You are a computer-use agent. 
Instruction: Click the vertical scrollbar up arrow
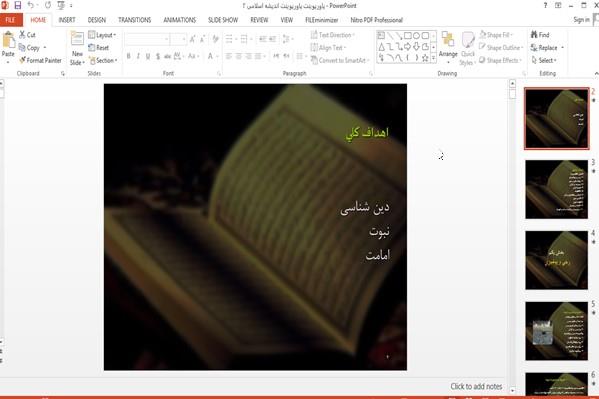513,83
